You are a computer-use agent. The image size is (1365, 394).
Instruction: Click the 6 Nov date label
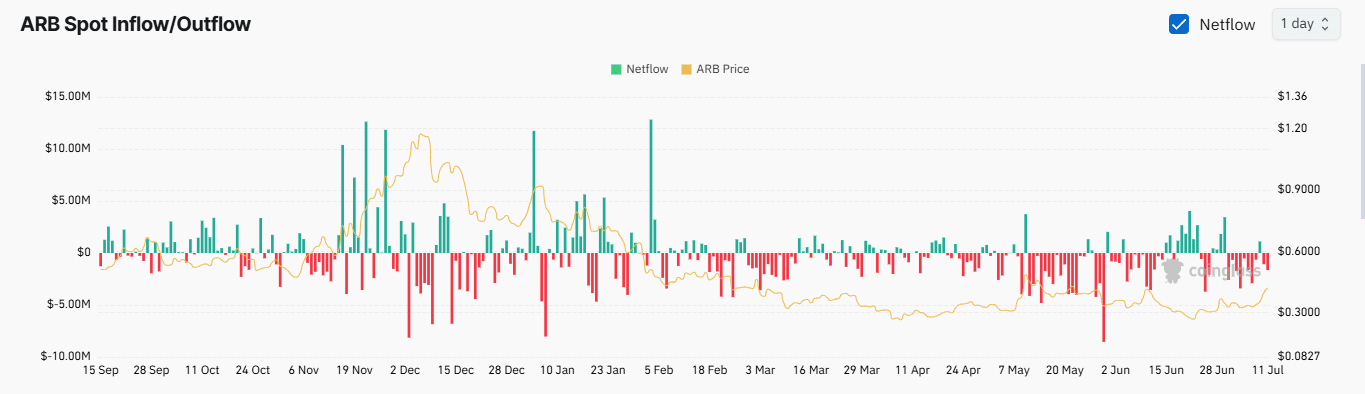tap(303, 370)
